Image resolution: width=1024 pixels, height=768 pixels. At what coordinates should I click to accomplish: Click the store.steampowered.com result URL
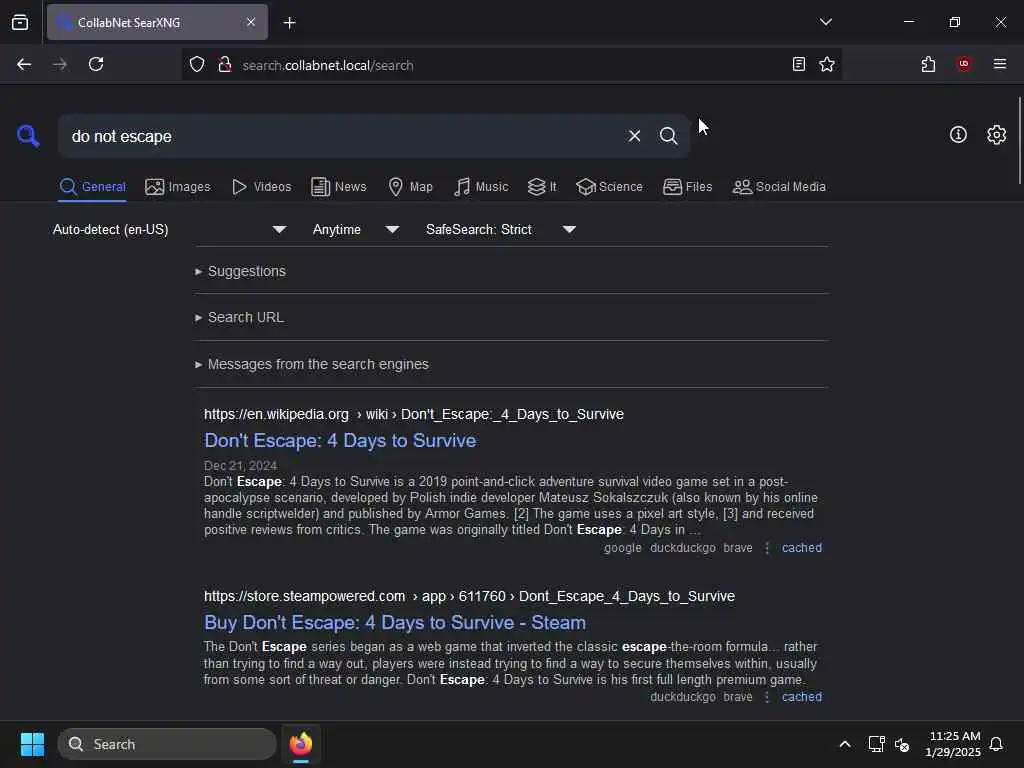tap(469, 596)
